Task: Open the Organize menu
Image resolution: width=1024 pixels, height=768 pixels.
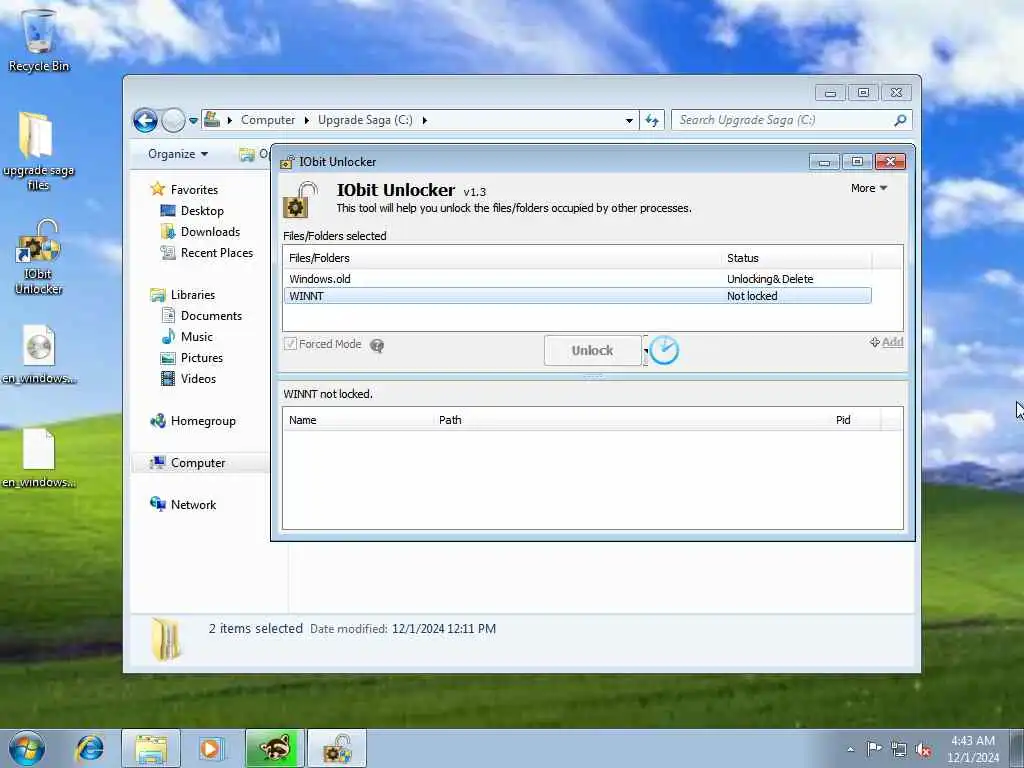Action: pos(178,154)
